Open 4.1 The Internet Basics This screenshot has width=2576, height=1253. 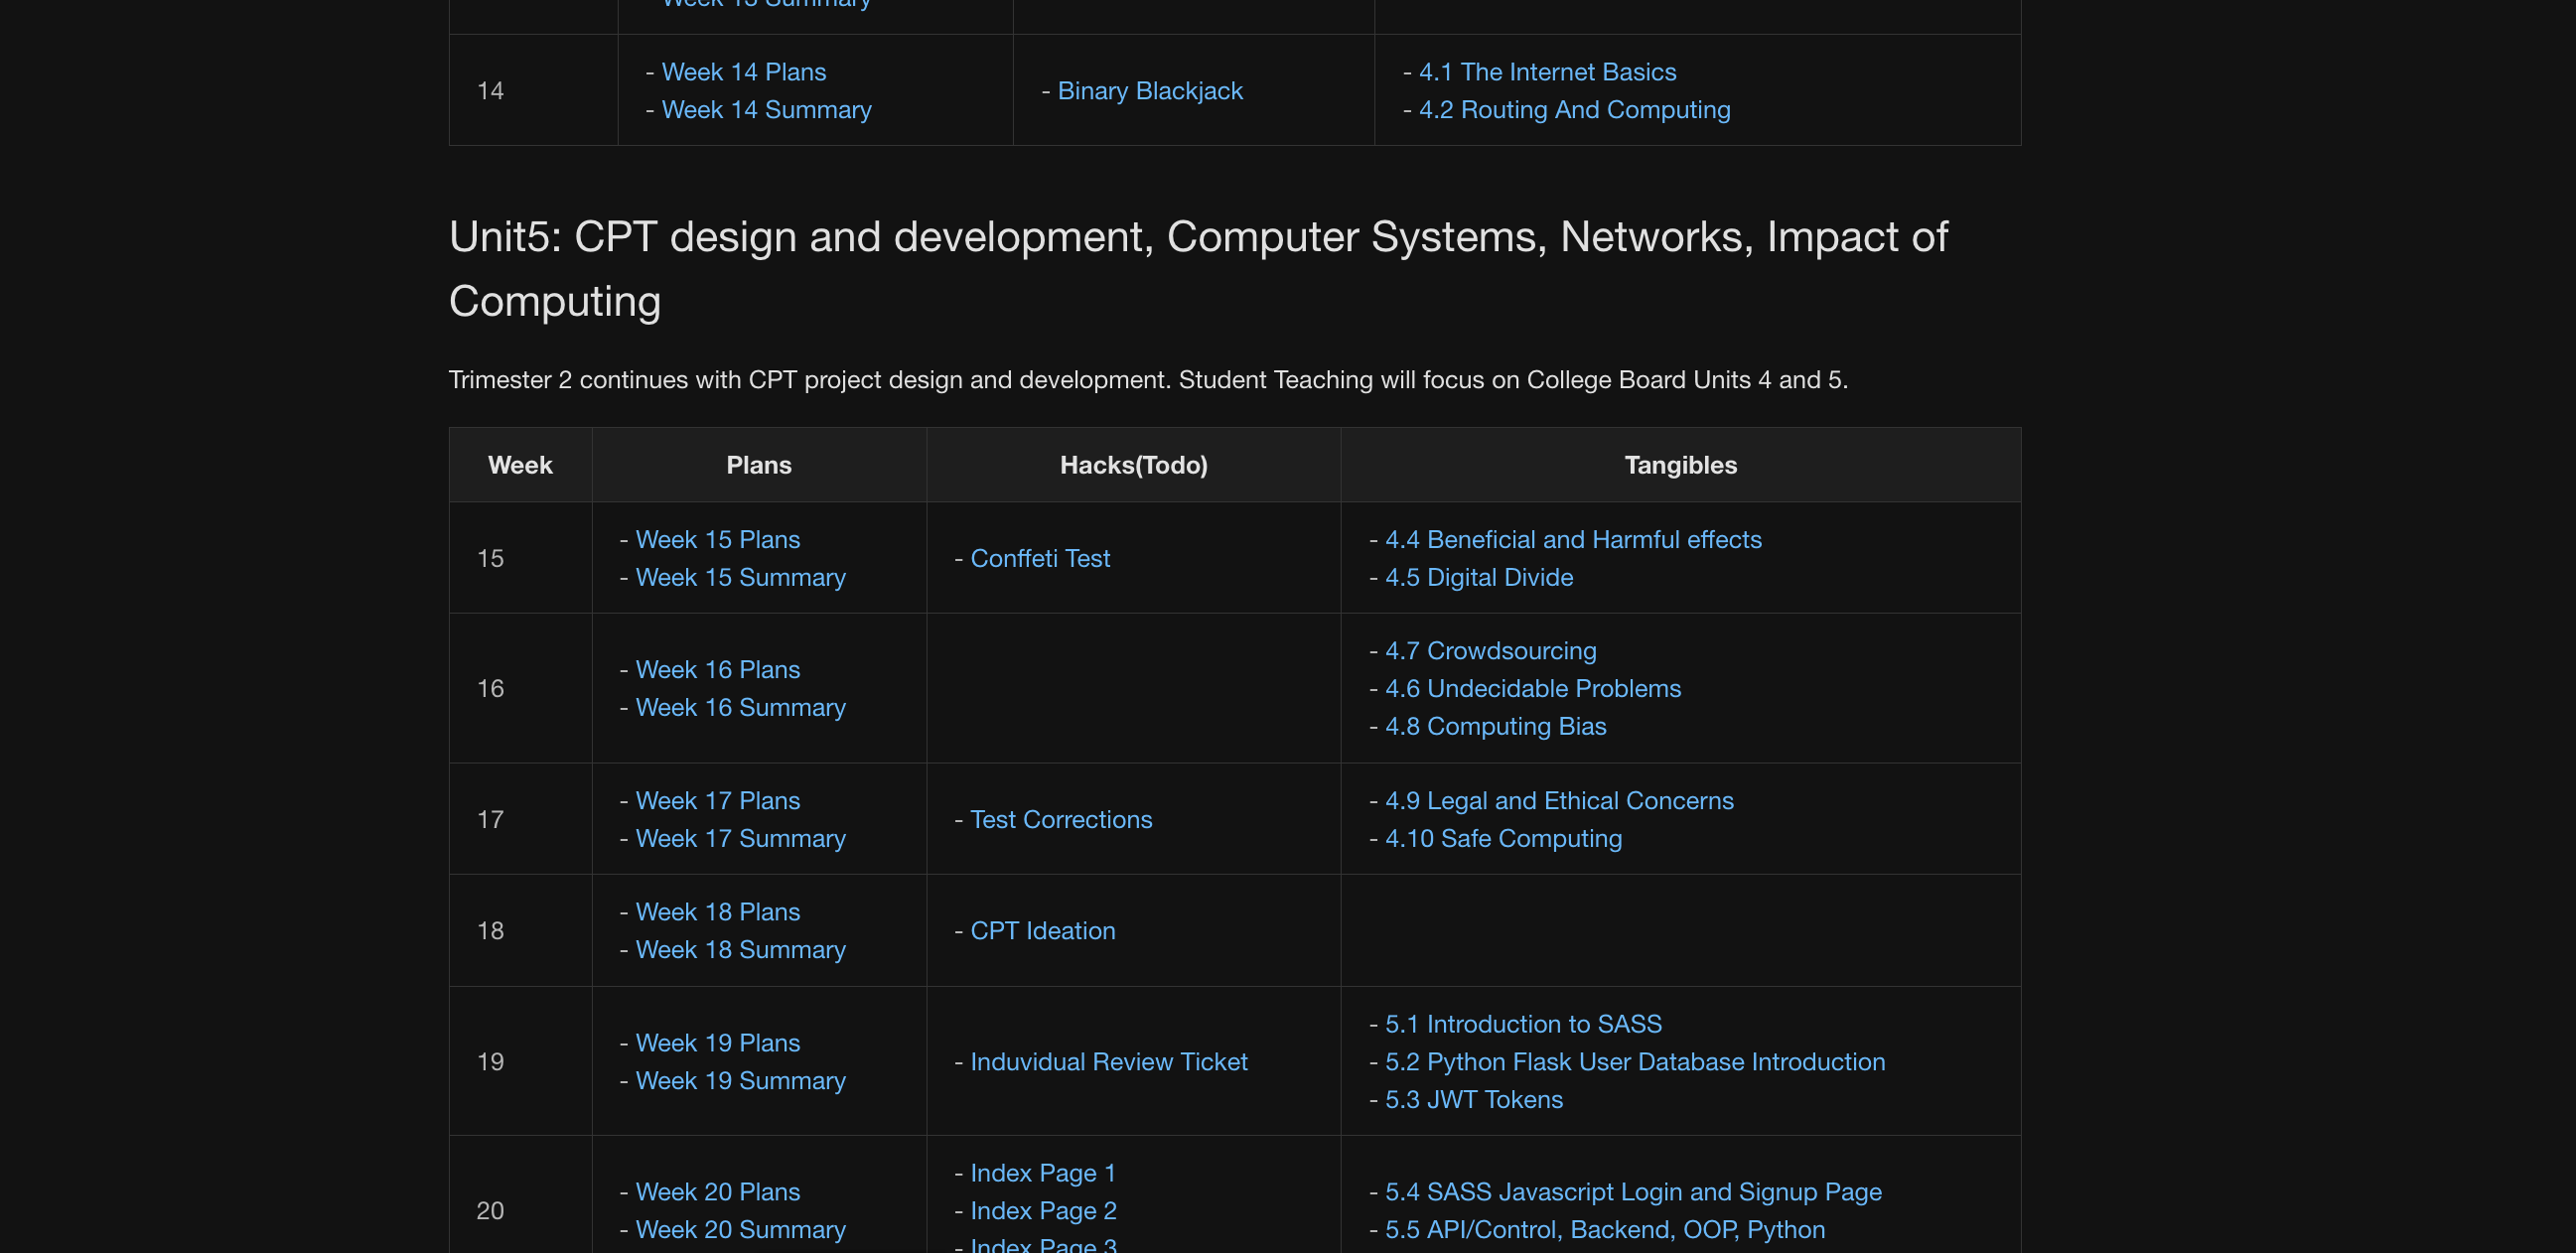[1547, 72]
